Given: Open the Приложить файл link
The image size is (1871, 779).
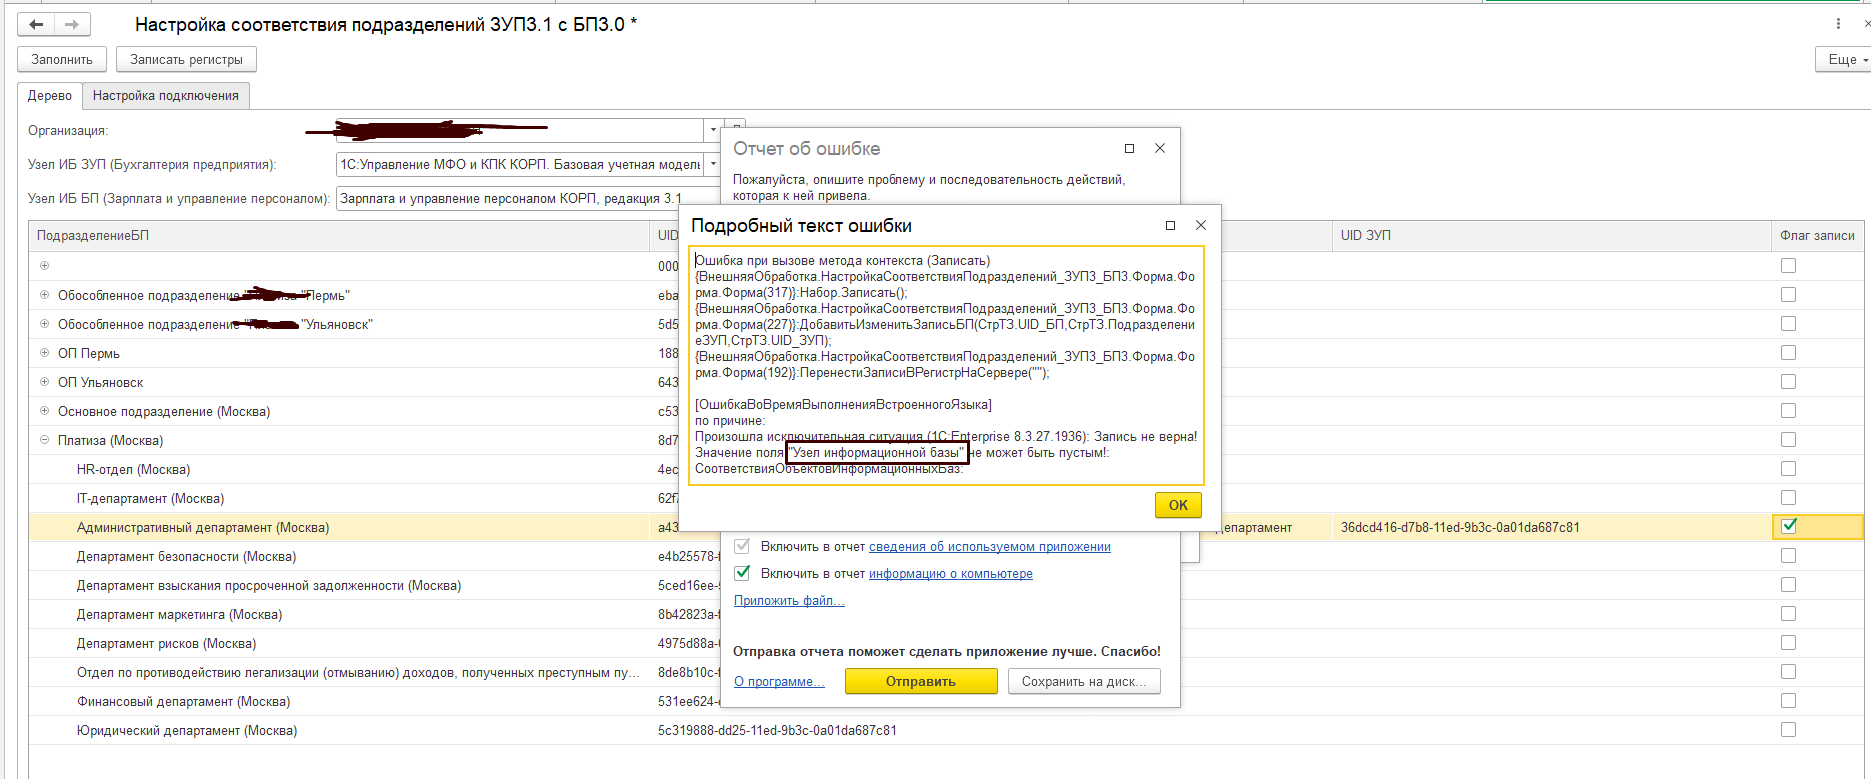Looking at the screenshot, I should 788,600.
